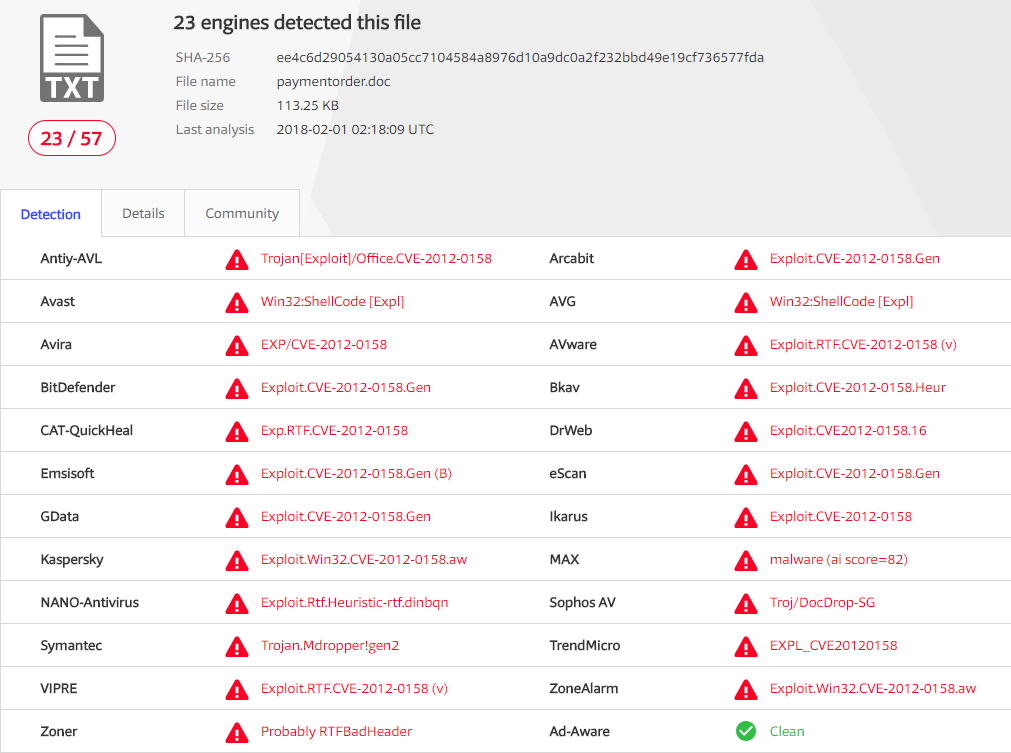Click the 23 / 57 detection score badge
1011x753 pixels.
coord(72,139)
